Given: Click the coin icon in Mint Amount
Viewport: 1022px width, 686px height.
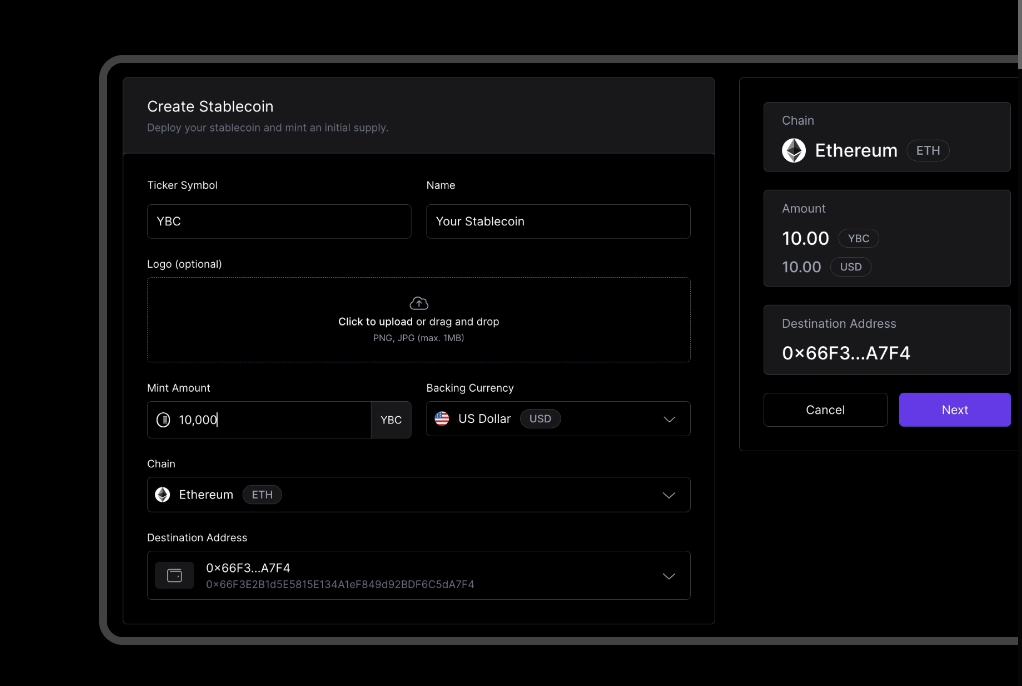Looking at the screenshot, I should click(x=163, y=419).
